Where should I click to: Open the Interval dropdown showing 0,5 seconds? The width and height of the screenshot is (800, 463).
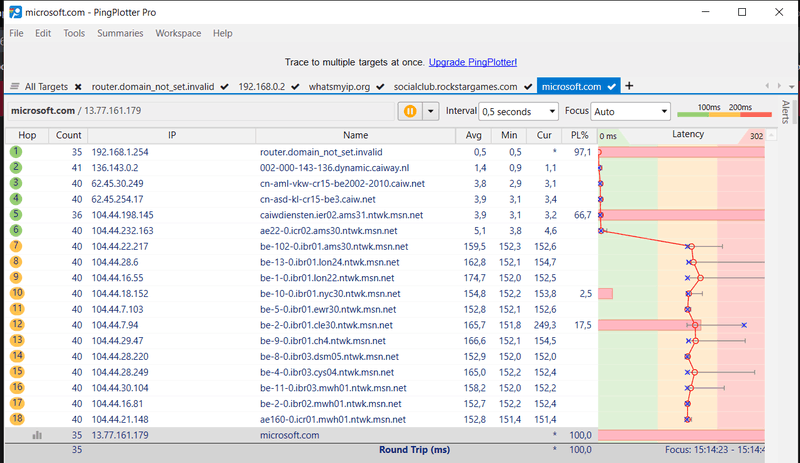tap(518, 111)
